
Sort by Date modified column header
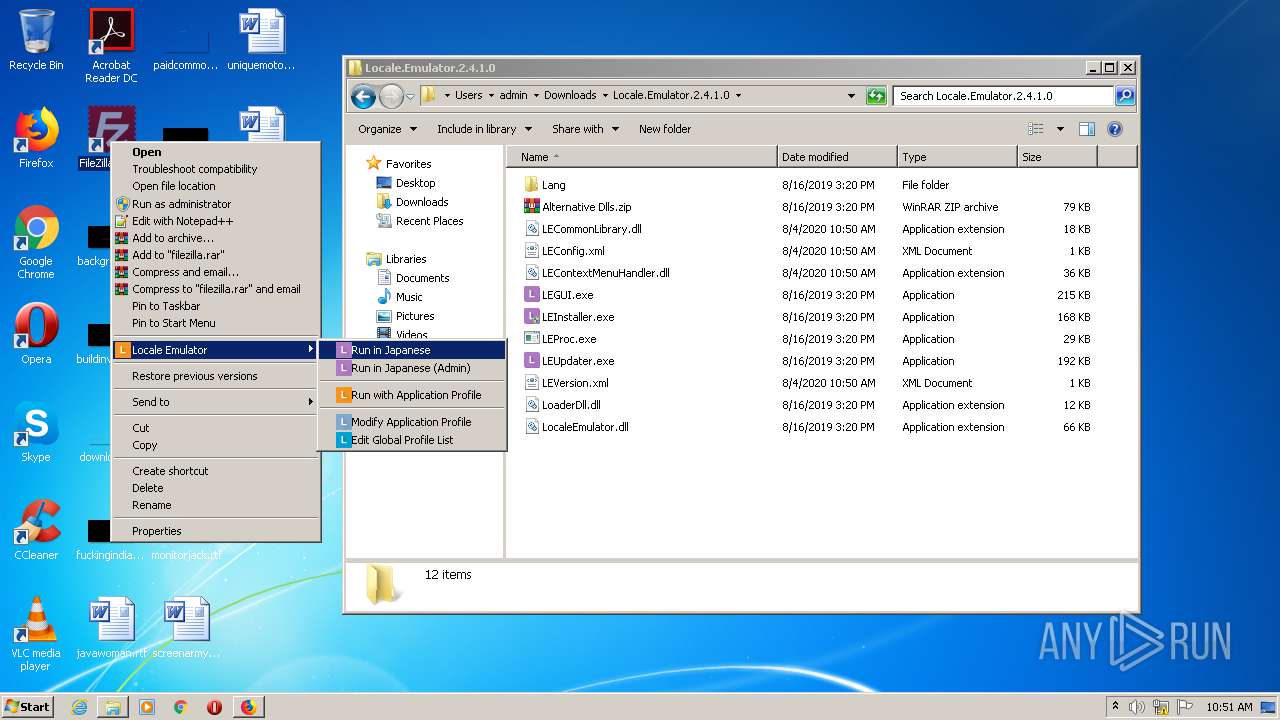[837, 157]
